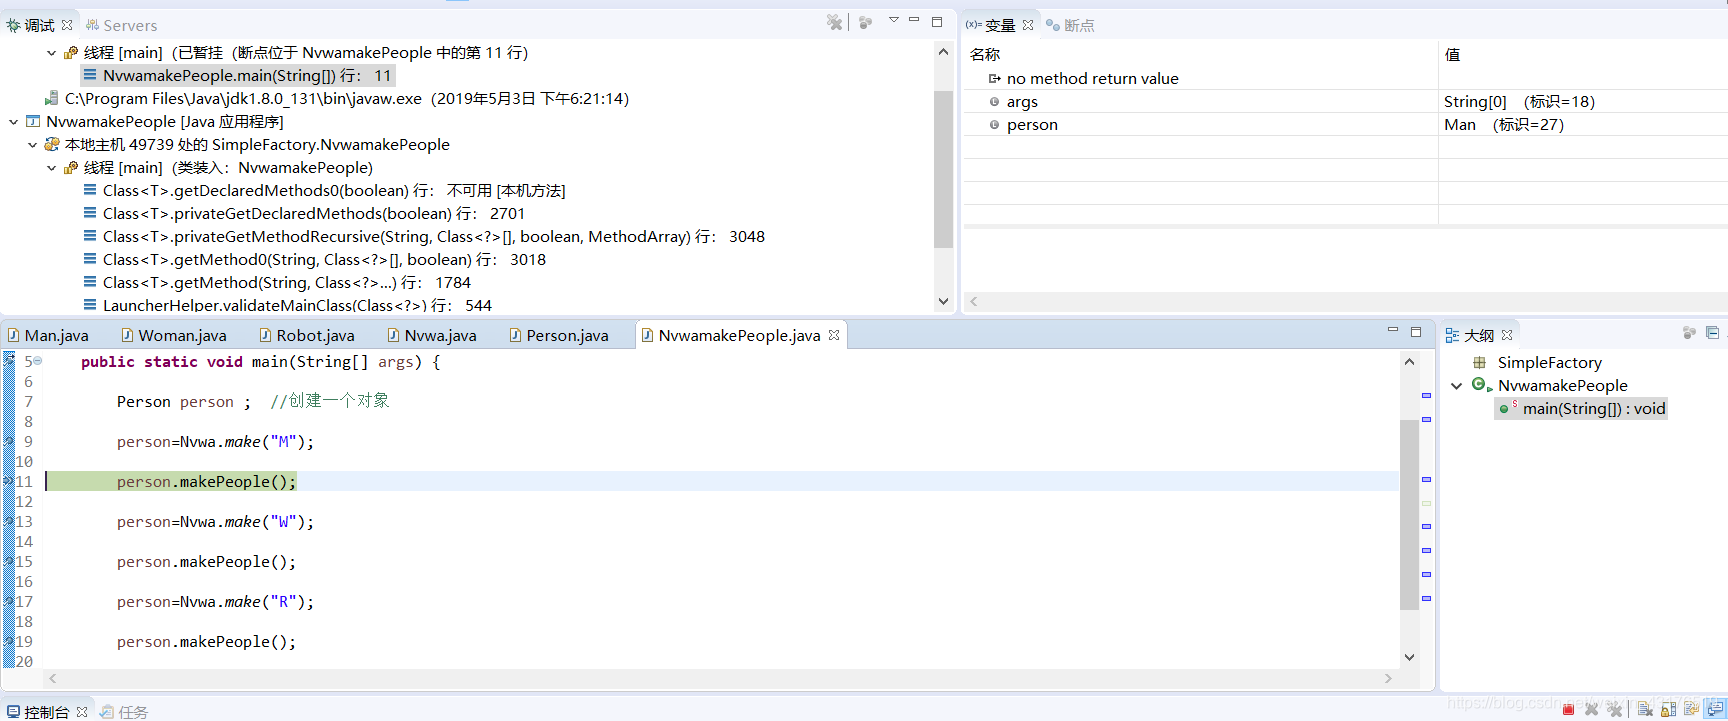Click Remove All Terminated Launches icon in Debug view
Screen dimensions: 1728x721
click(834, 22)
